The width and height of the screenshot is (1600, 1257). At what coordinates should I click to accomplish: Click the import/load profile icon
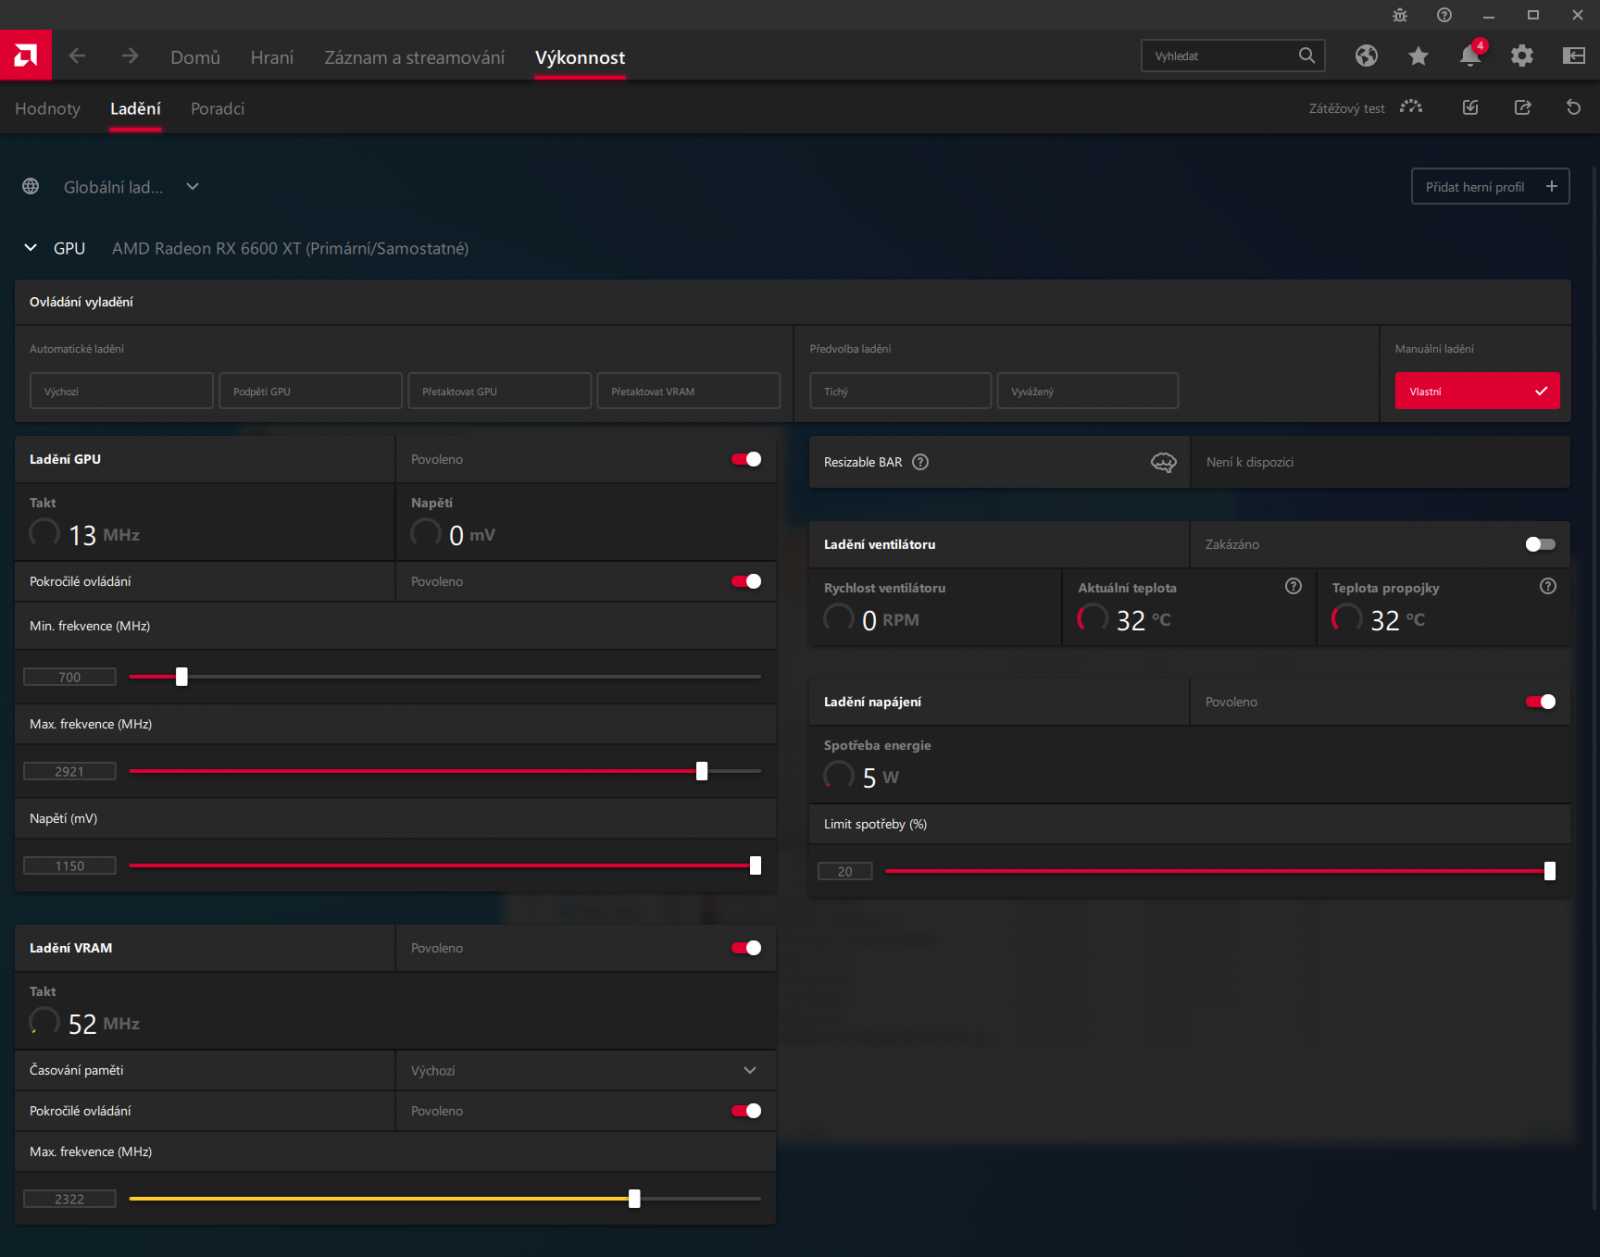click(1470, 107)
